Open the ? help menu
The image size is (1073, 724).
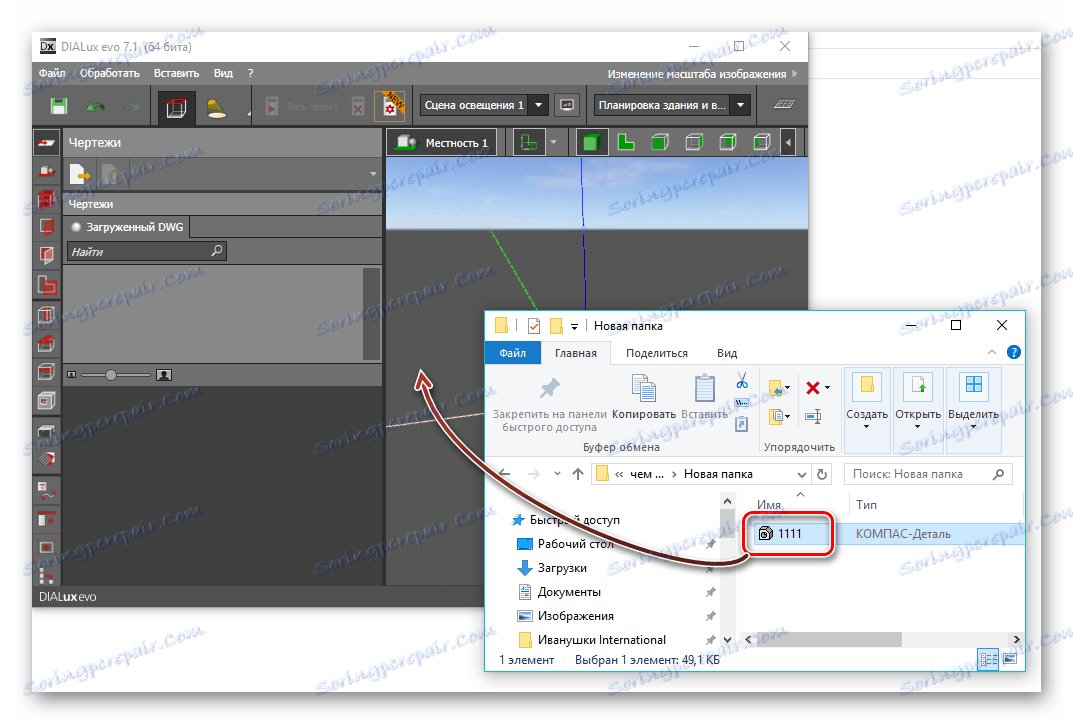tap(250, 73)
